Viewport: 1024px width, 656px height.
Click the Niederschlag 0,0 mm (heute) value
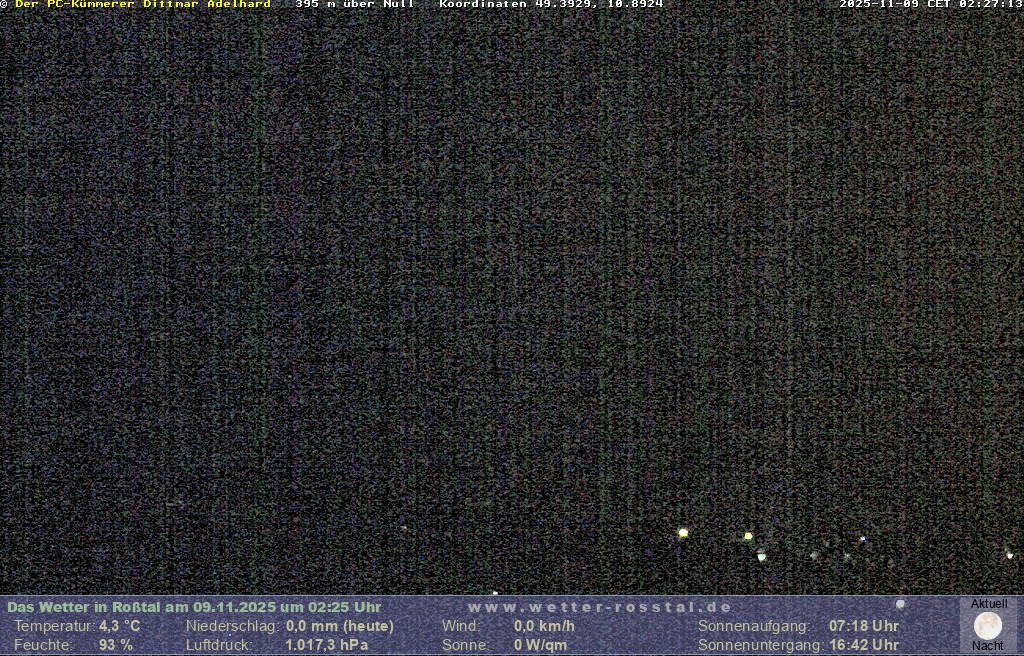tap(339, 626)
